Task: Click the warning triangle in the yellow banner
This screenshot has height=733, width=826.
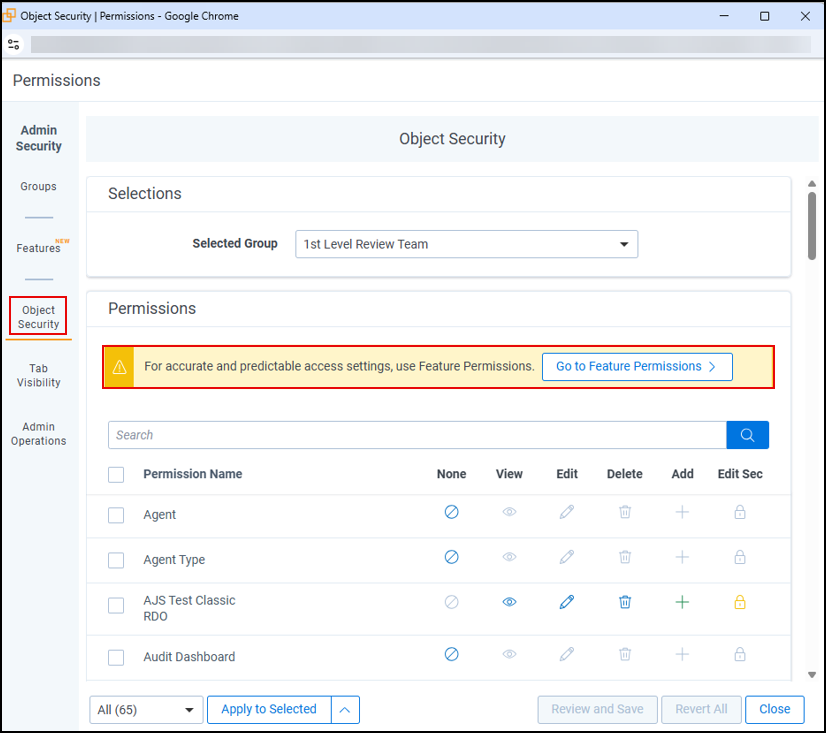Action: (118, 366)
